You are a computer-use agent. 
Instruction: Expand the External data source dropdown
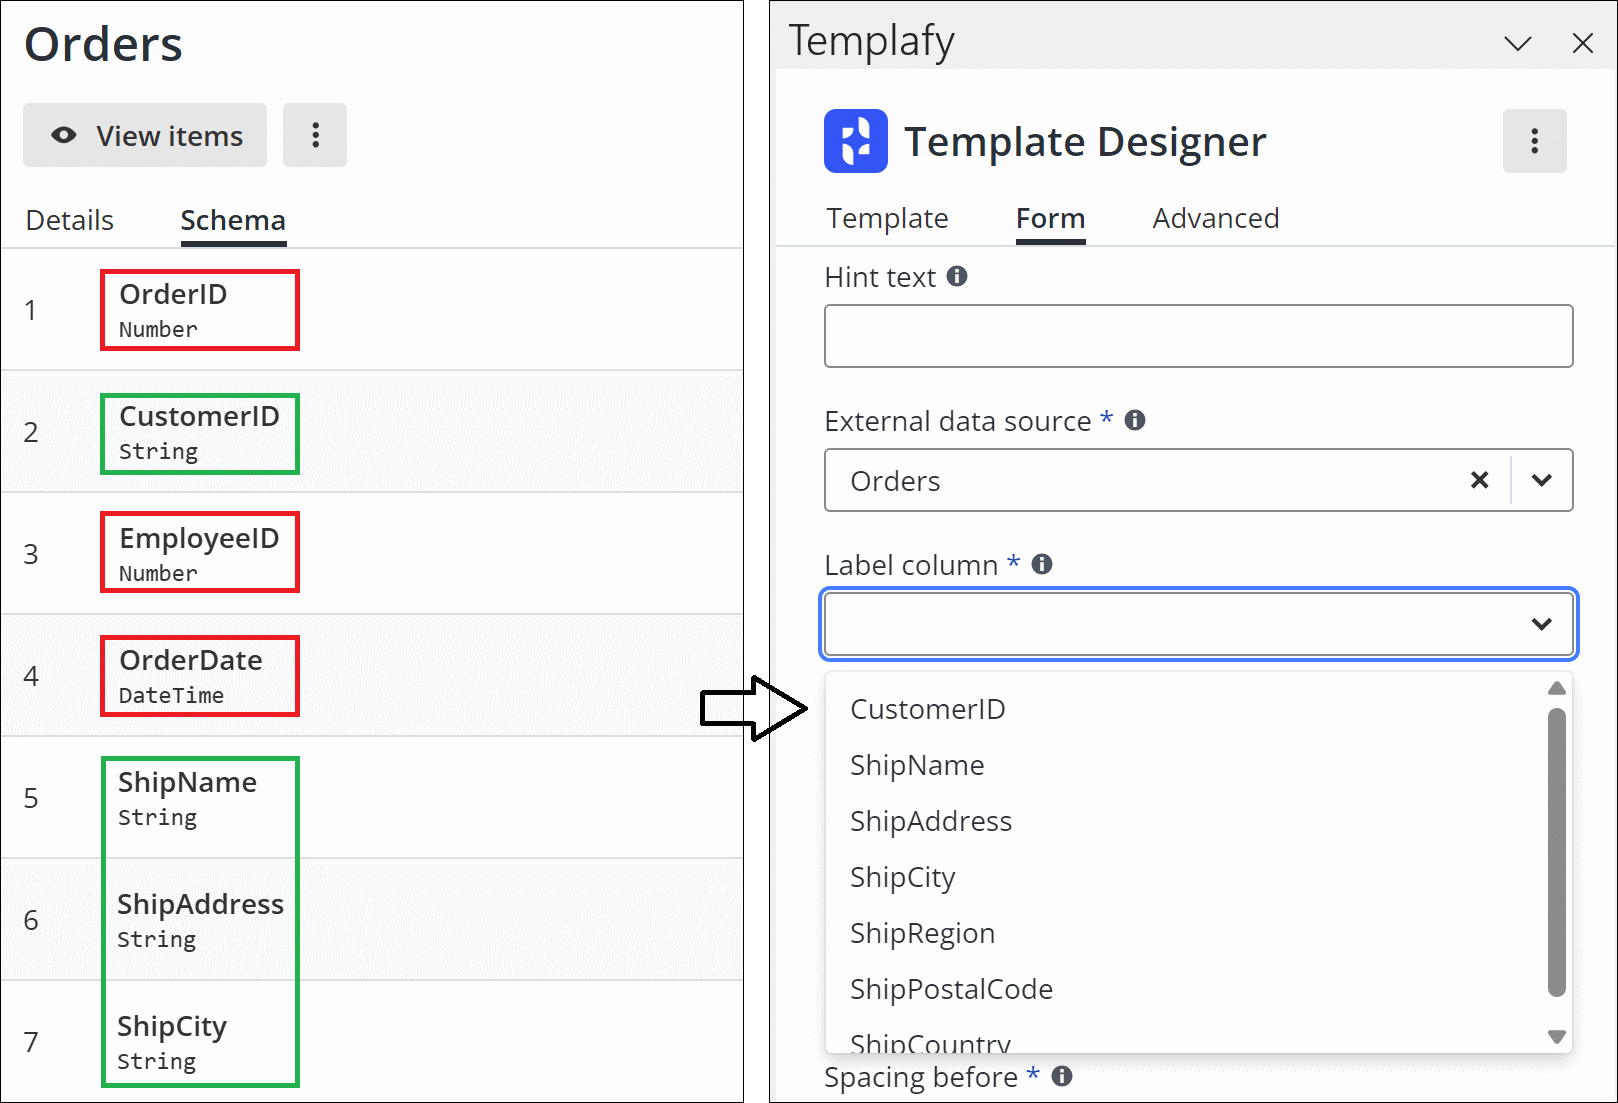point(1541,480)
